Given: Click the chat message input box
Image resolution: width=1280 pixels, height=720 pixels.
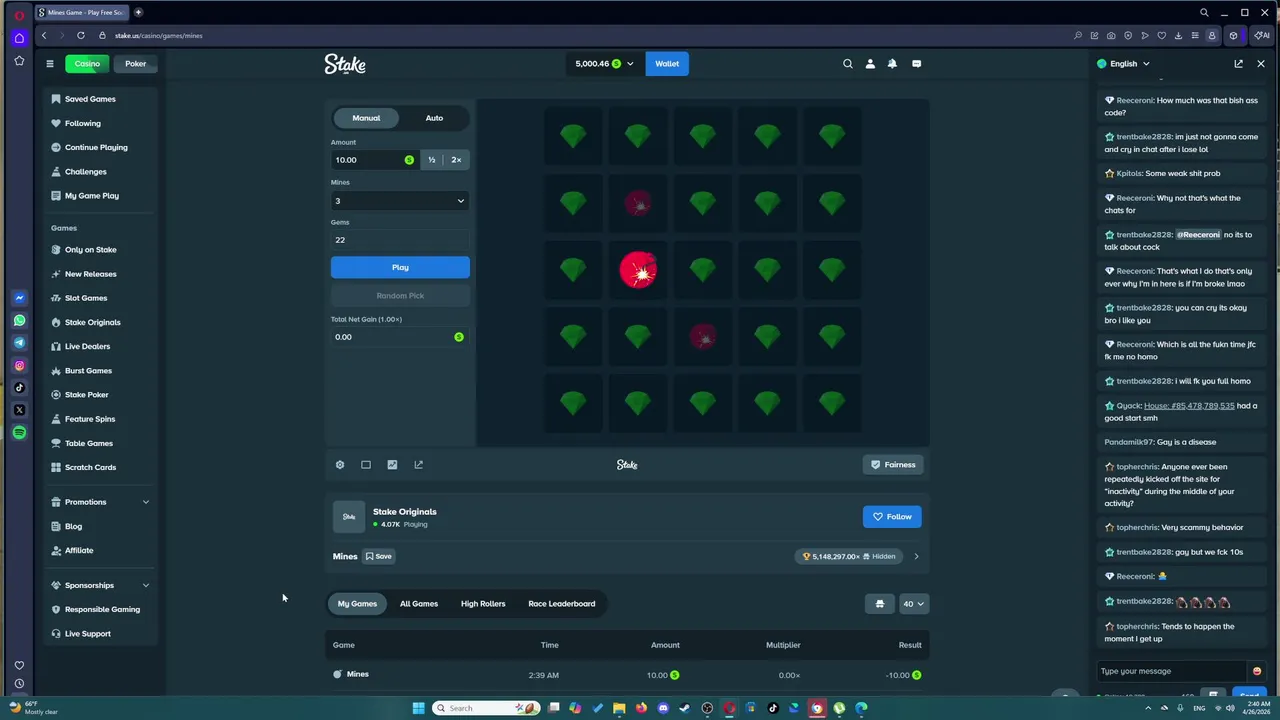Looking at the screenshot, I should tap(1171, 671).
